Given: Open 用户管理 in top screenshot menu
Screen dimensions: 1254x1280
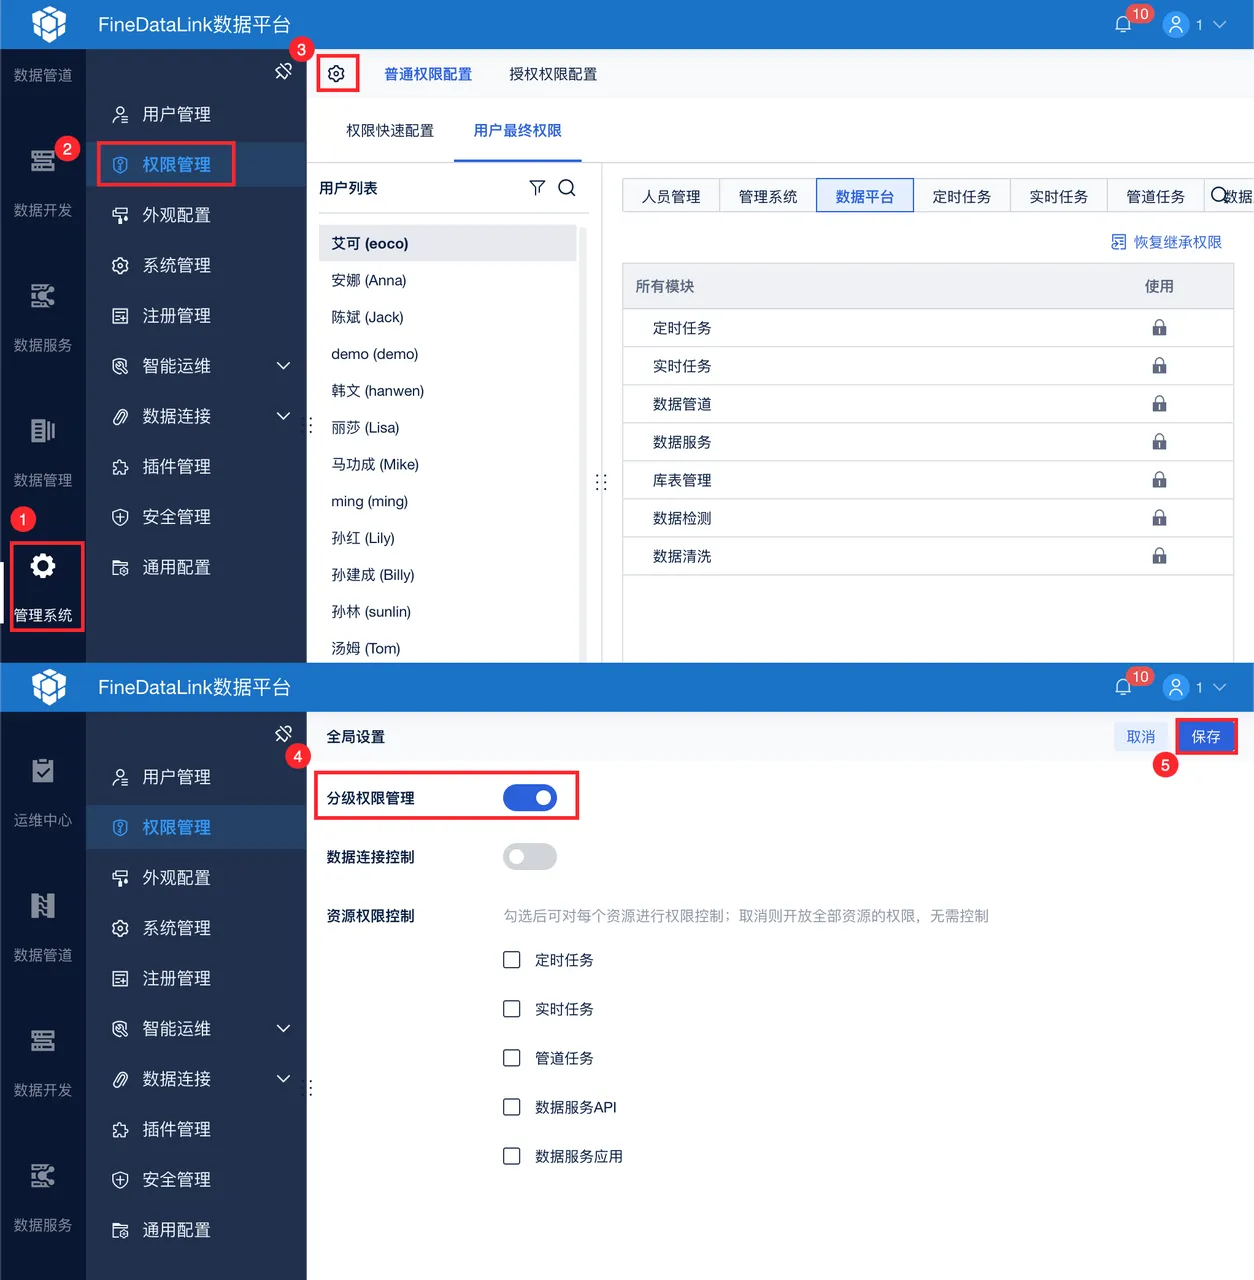Looking at the screenshot, I should (196, 114).
